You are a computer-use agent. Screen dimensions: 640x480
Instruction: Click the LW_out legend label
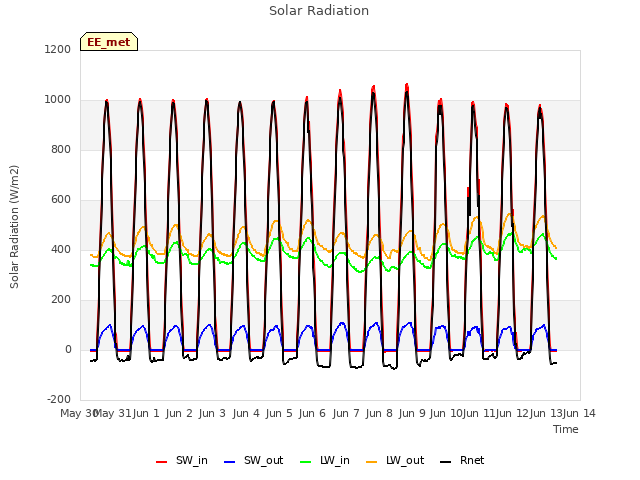pos(405,460)
